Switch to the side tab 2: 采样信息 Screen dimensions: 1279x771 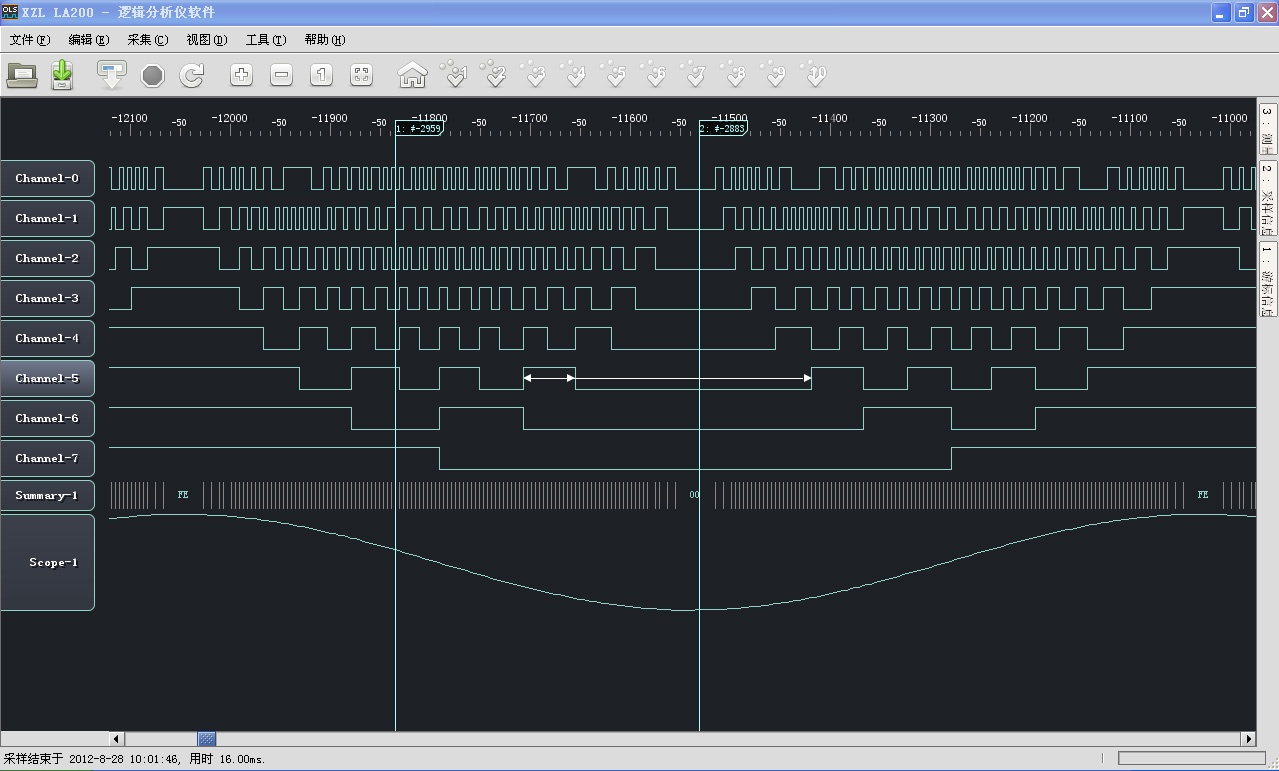point(1267,198)
